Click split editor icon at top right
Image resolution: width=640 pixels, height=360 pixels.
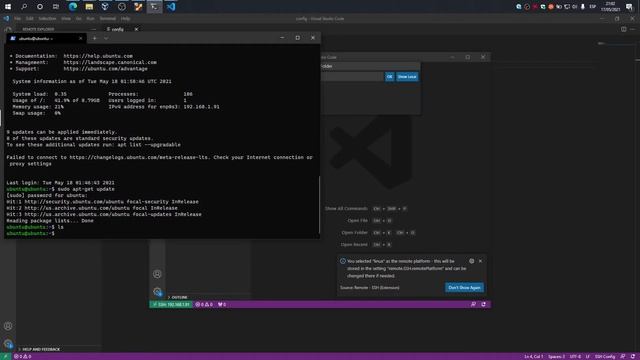click(624, 29)
